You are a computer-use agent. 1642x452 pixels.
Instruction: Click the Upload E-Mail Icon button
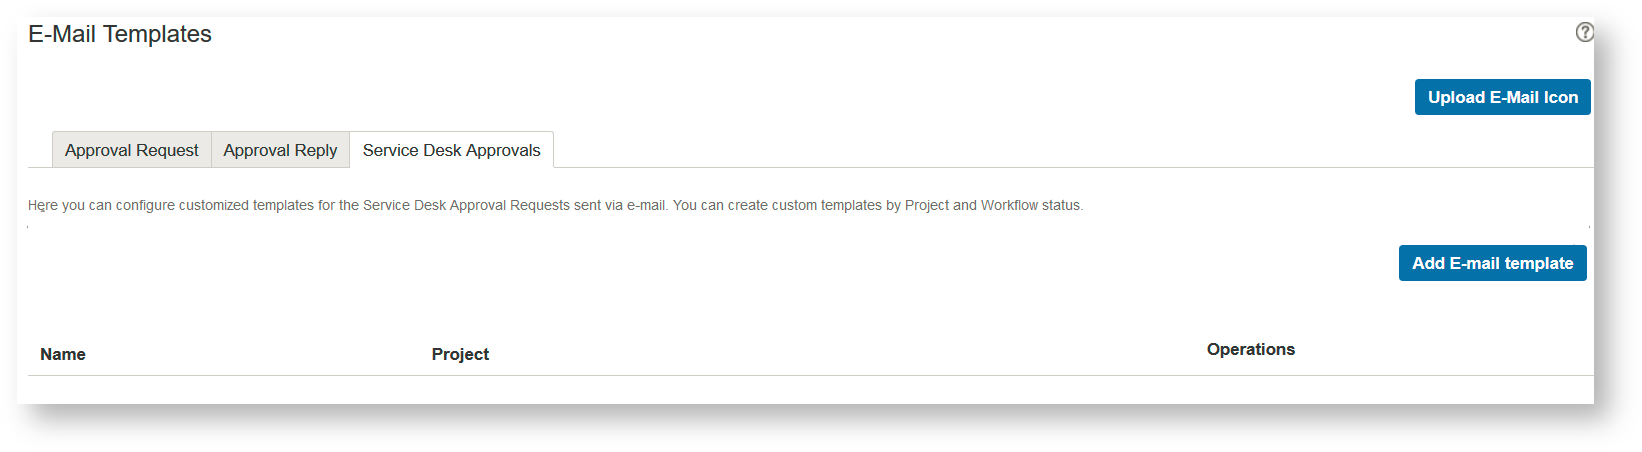click(x=1502, y=97)
